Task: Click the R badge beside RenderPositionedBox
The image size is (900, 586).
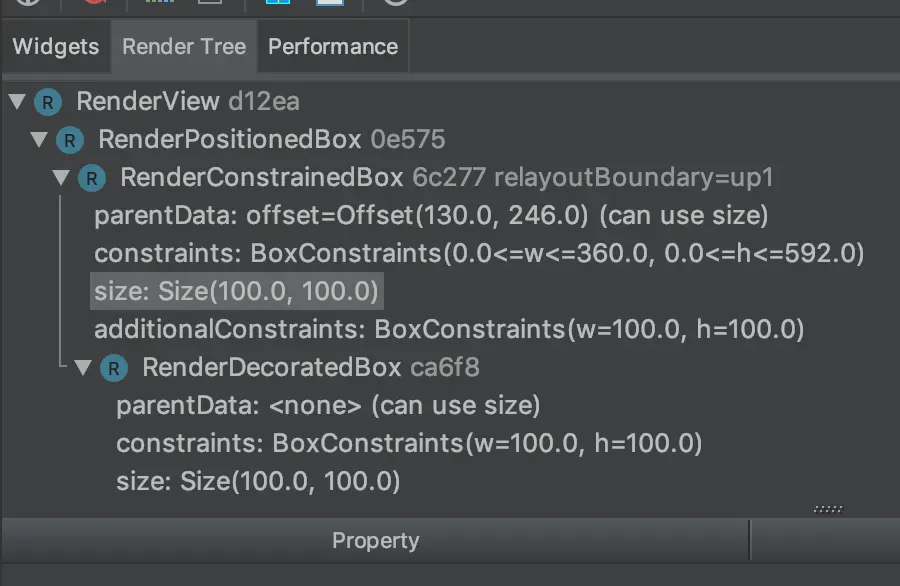Action: click(68, 140)
